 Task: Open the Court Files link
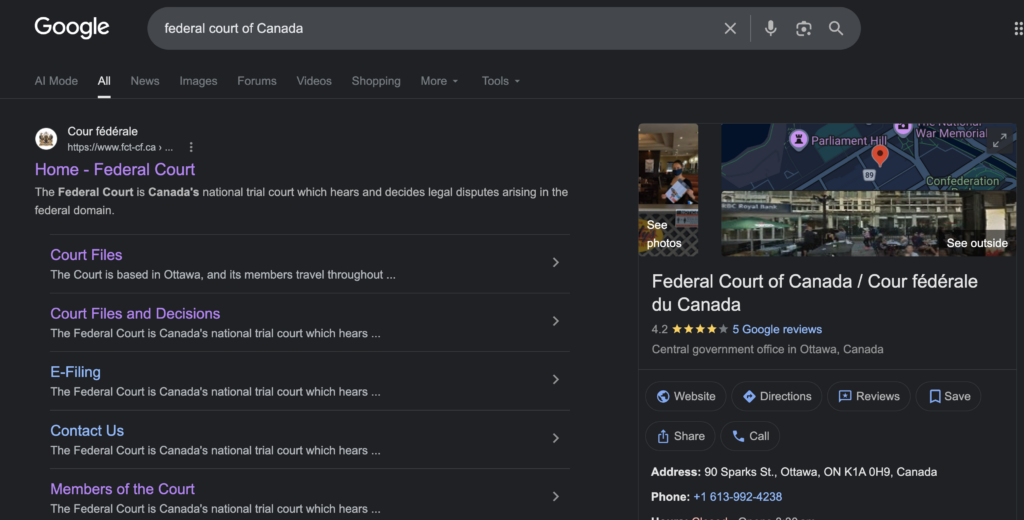[86, 255]
